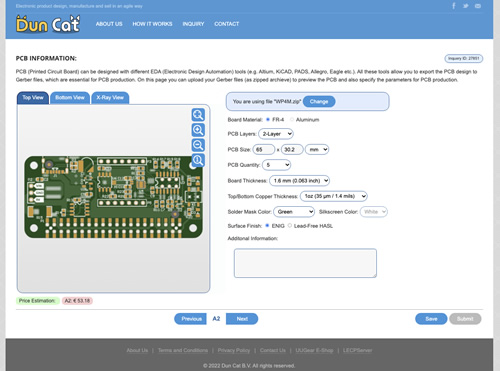Click the PCB width field showing 65
This screenshot has width=500, height=371.
pos(264,149)
